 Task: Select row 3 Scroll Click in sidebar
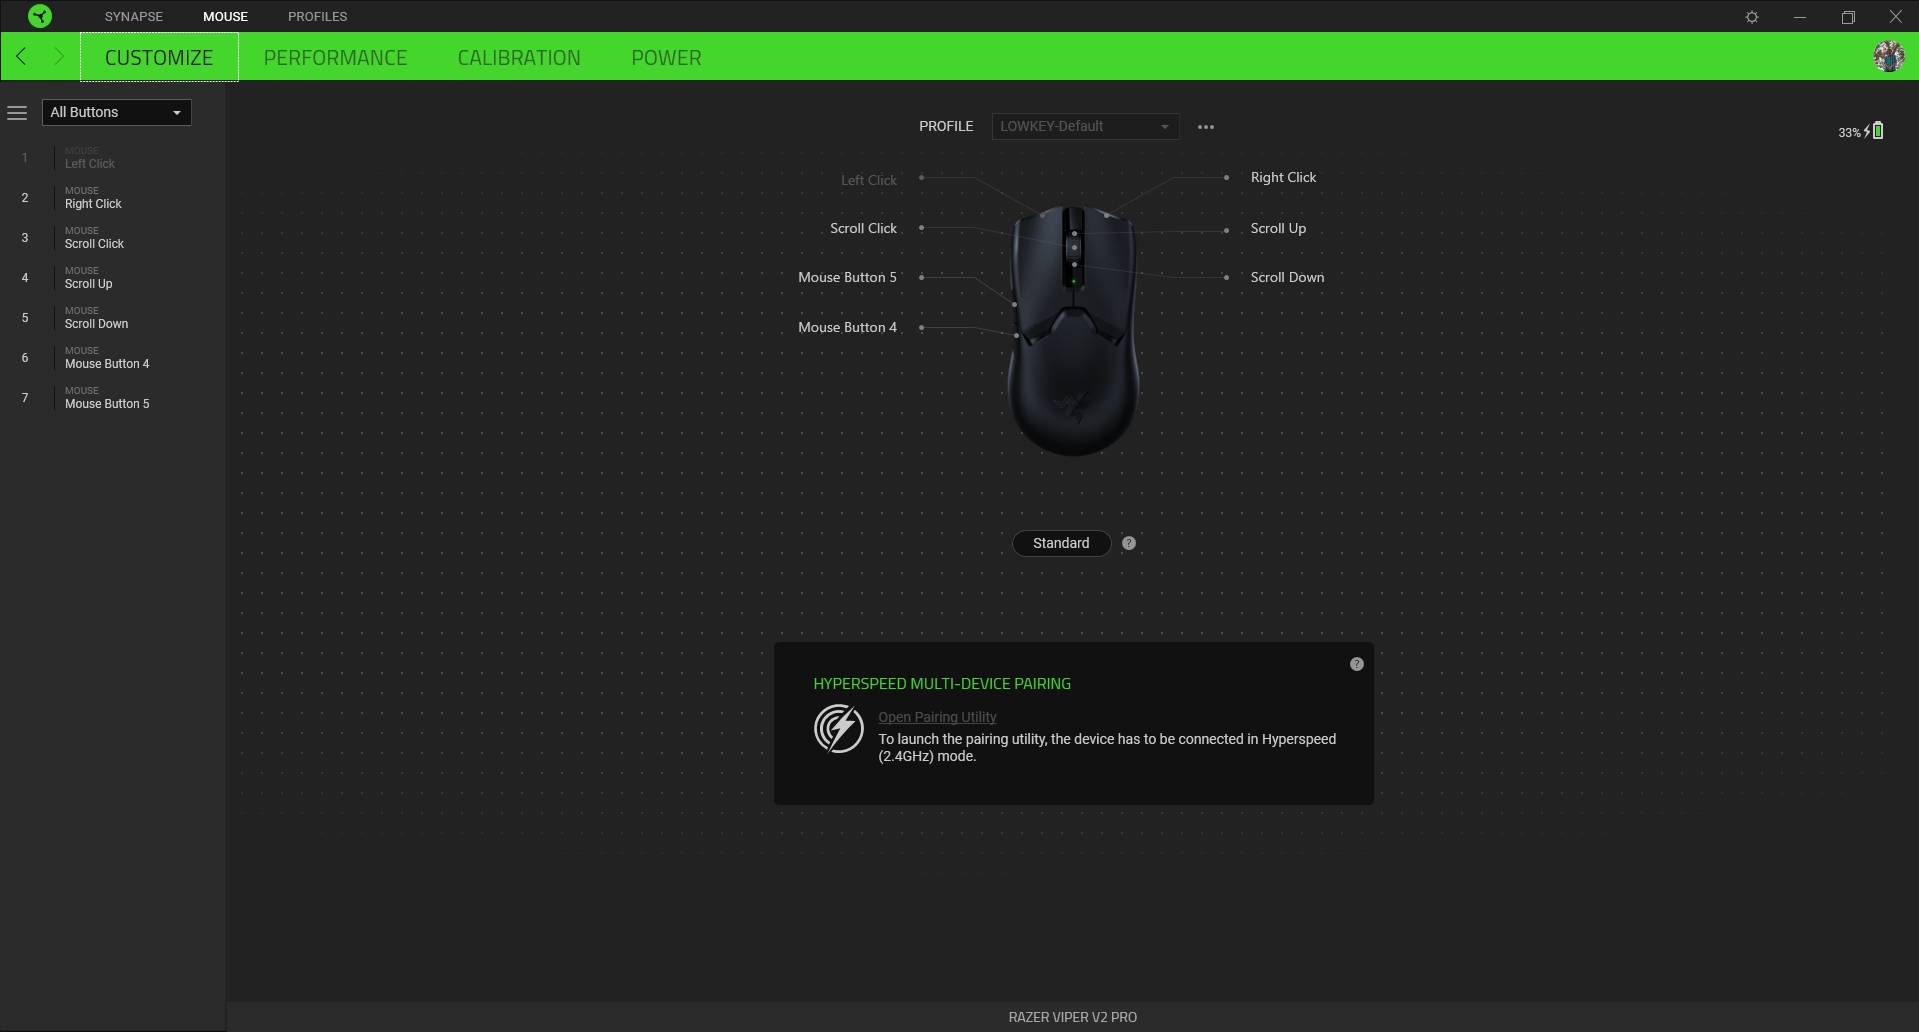(112, 238)
